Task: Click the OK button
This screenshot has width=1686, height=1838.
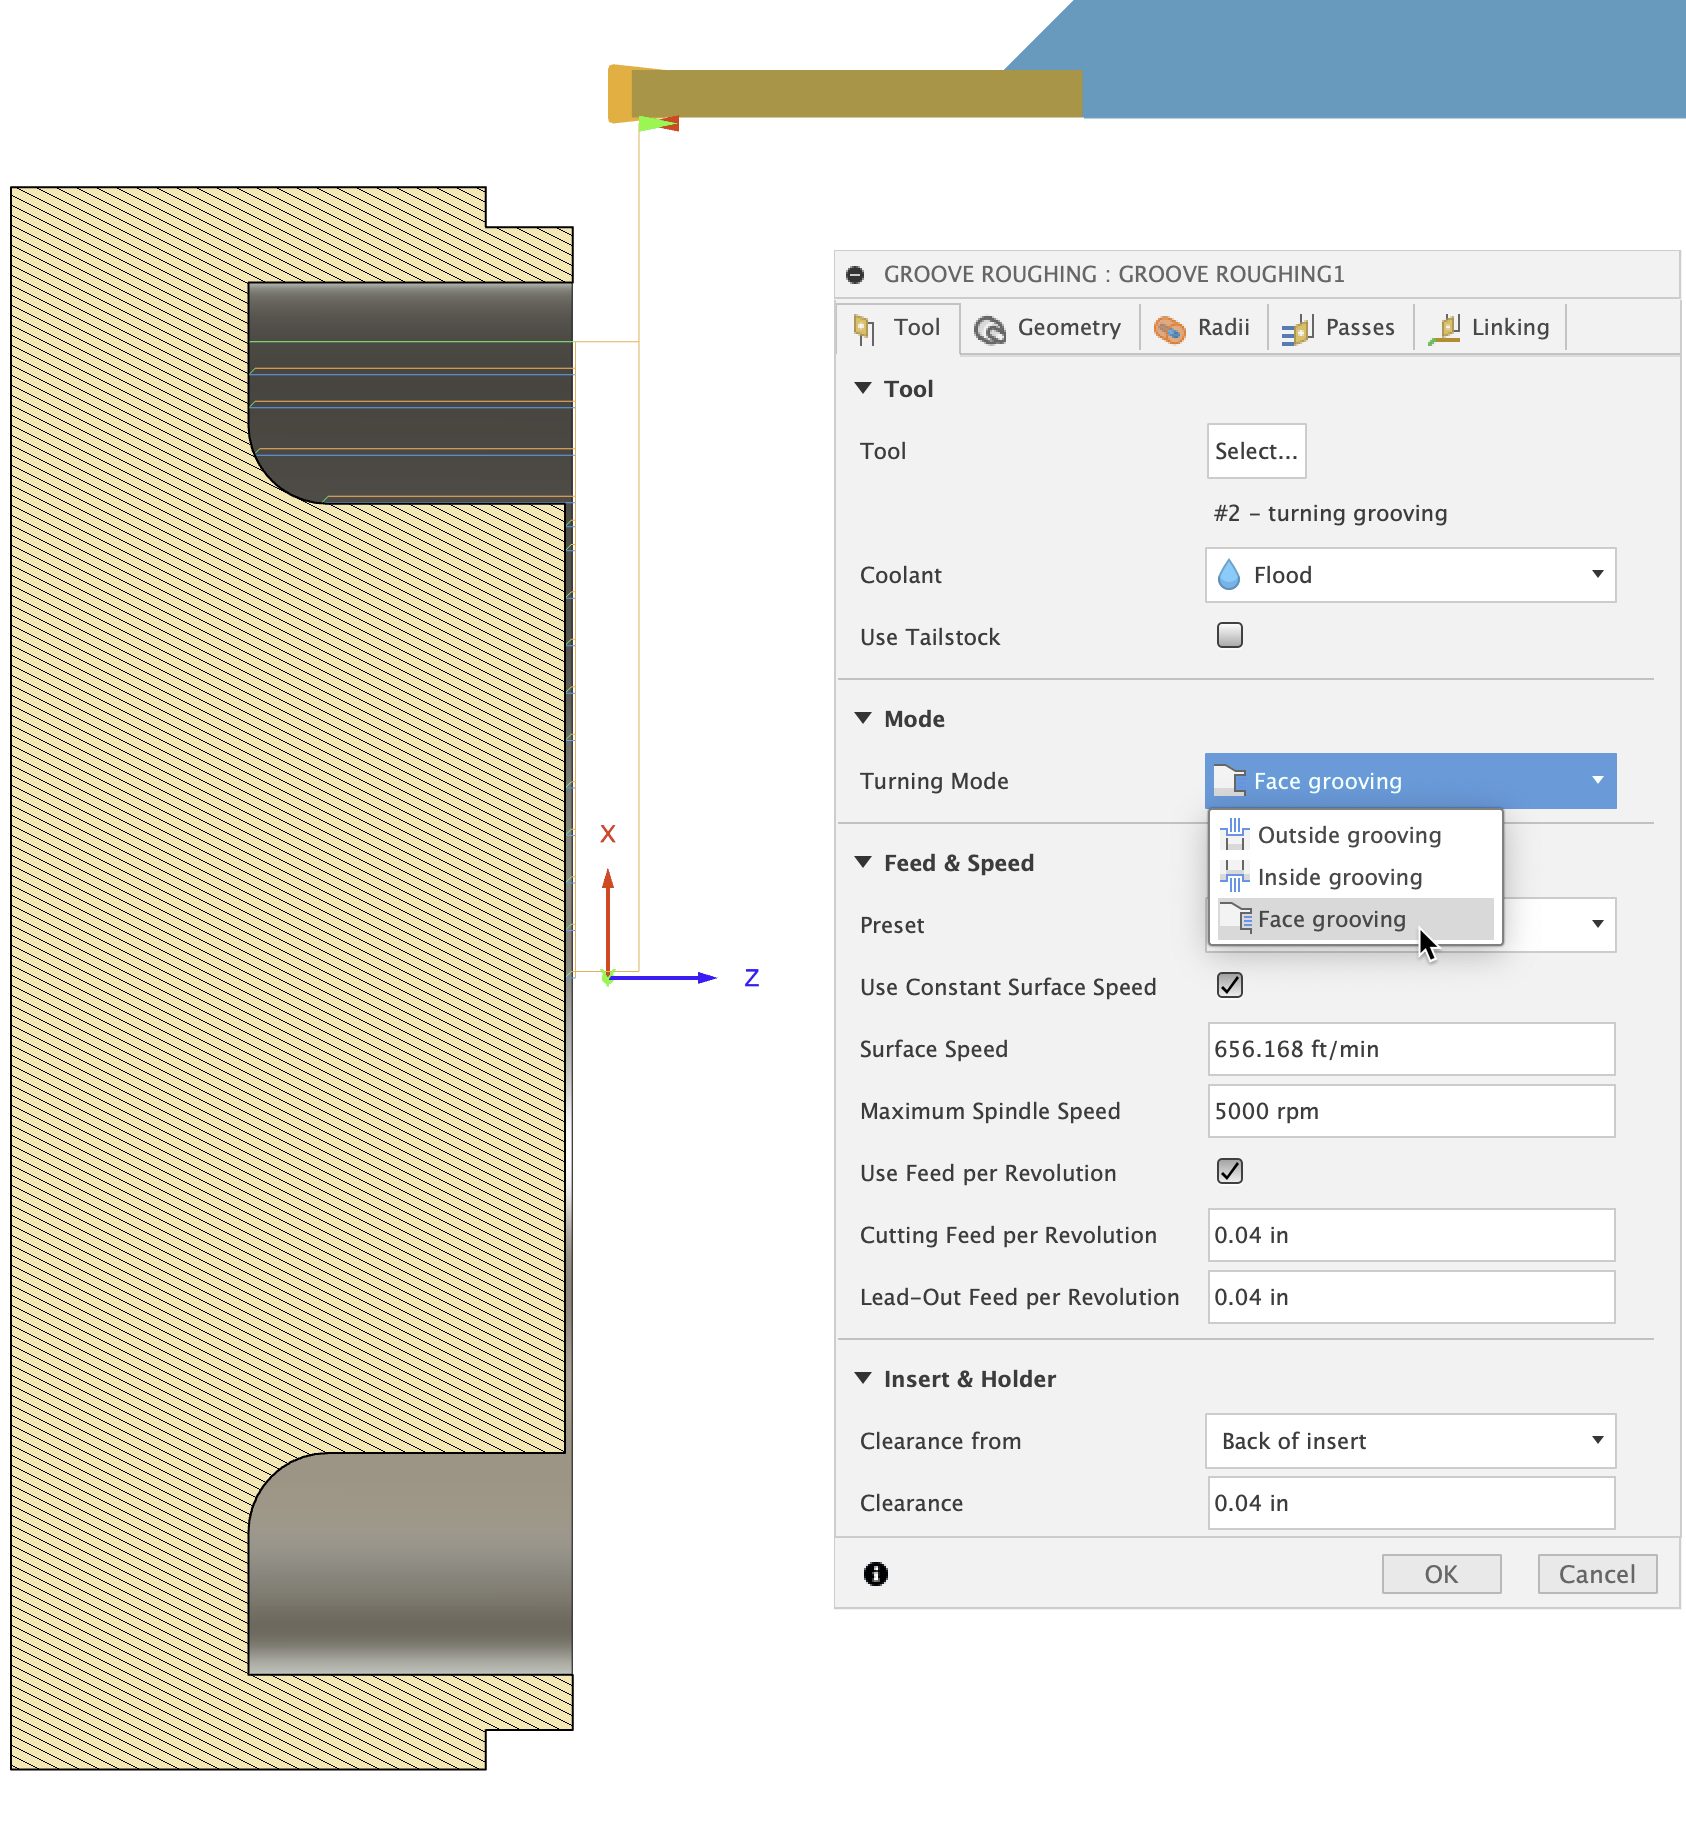Action: [1440, 1573]
